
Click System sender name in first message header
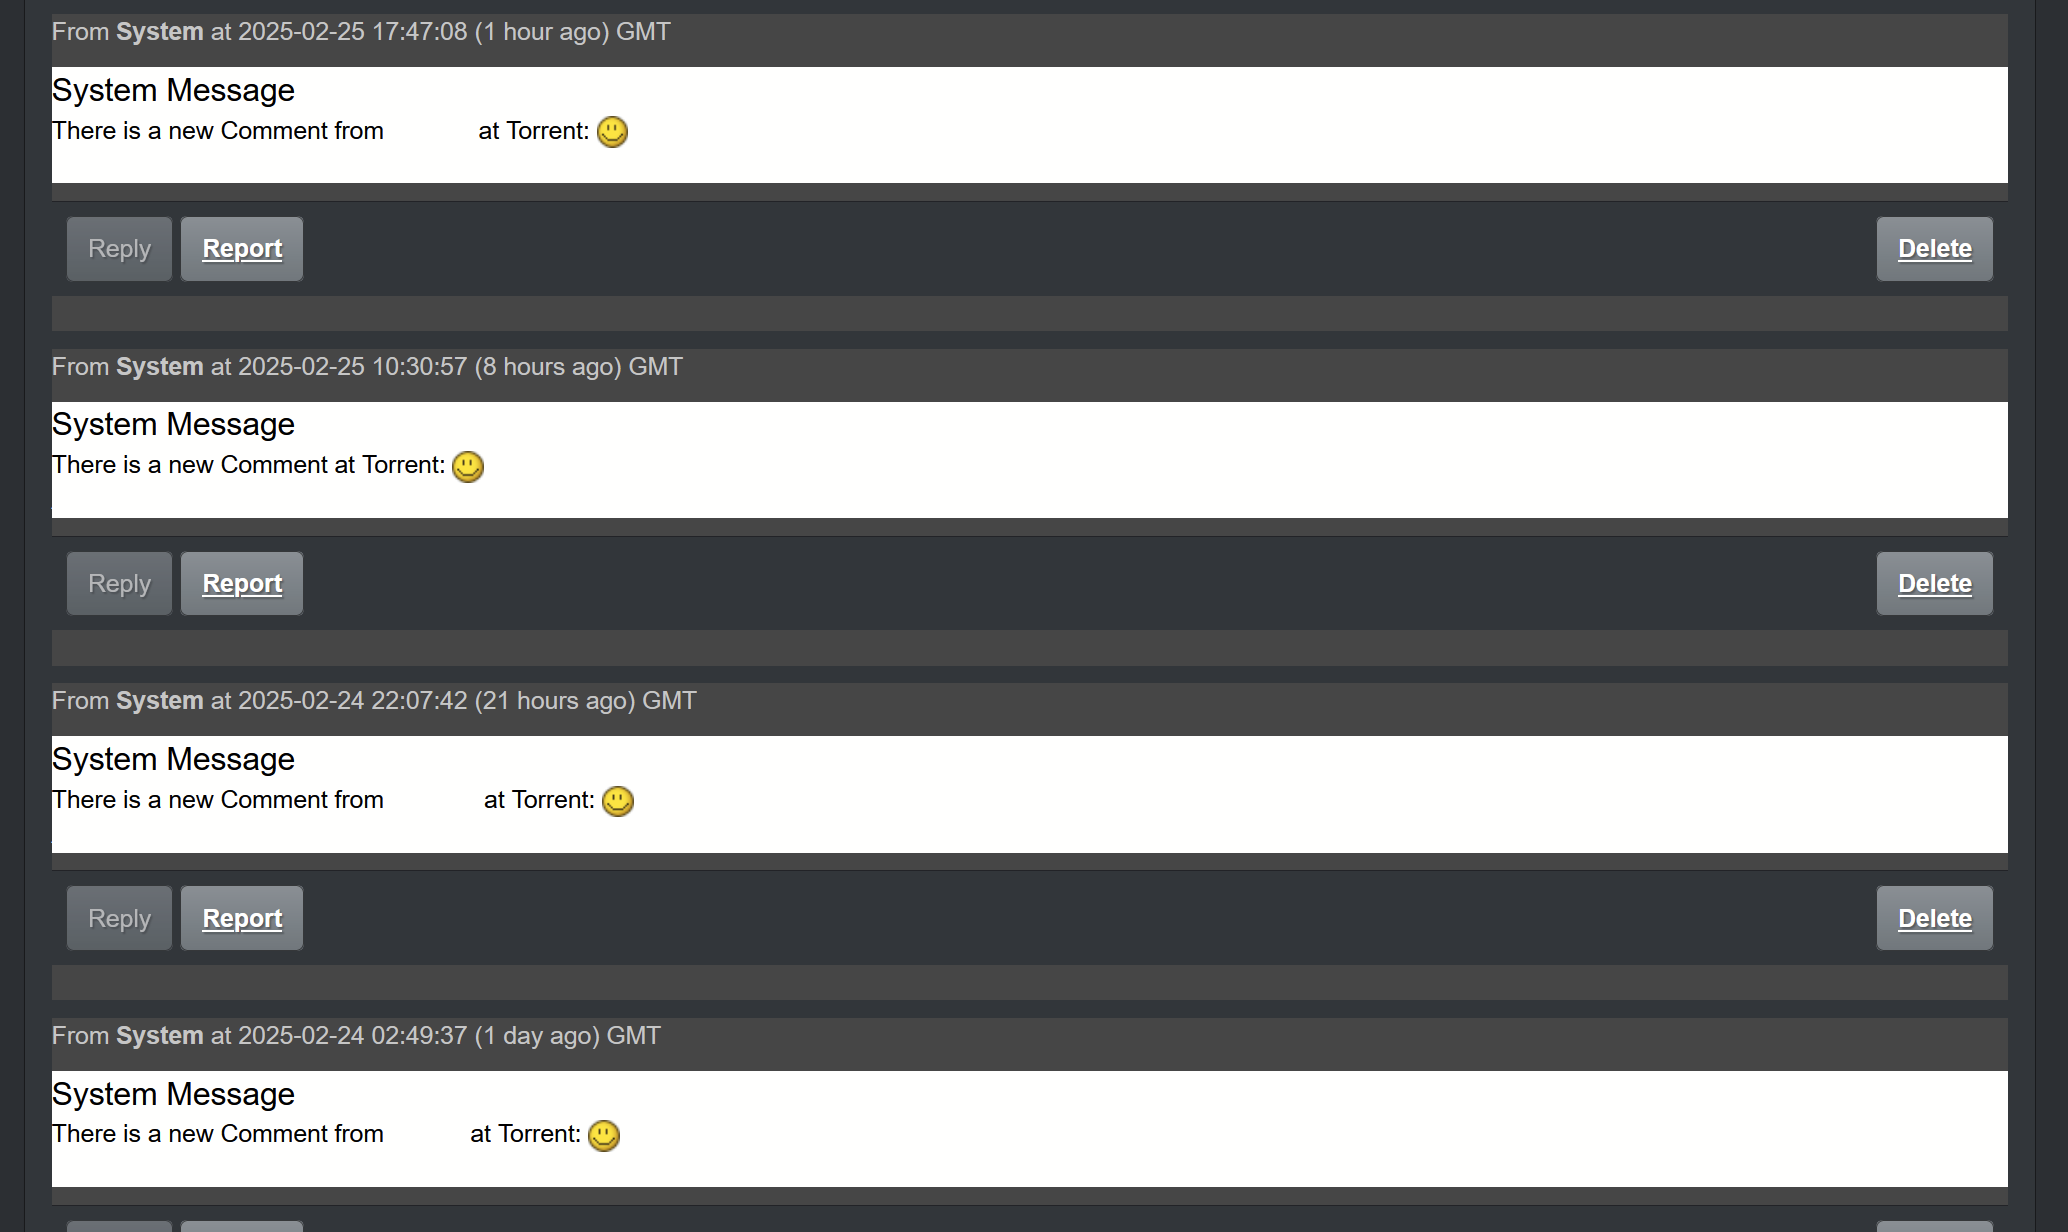[x=160, y=32]
